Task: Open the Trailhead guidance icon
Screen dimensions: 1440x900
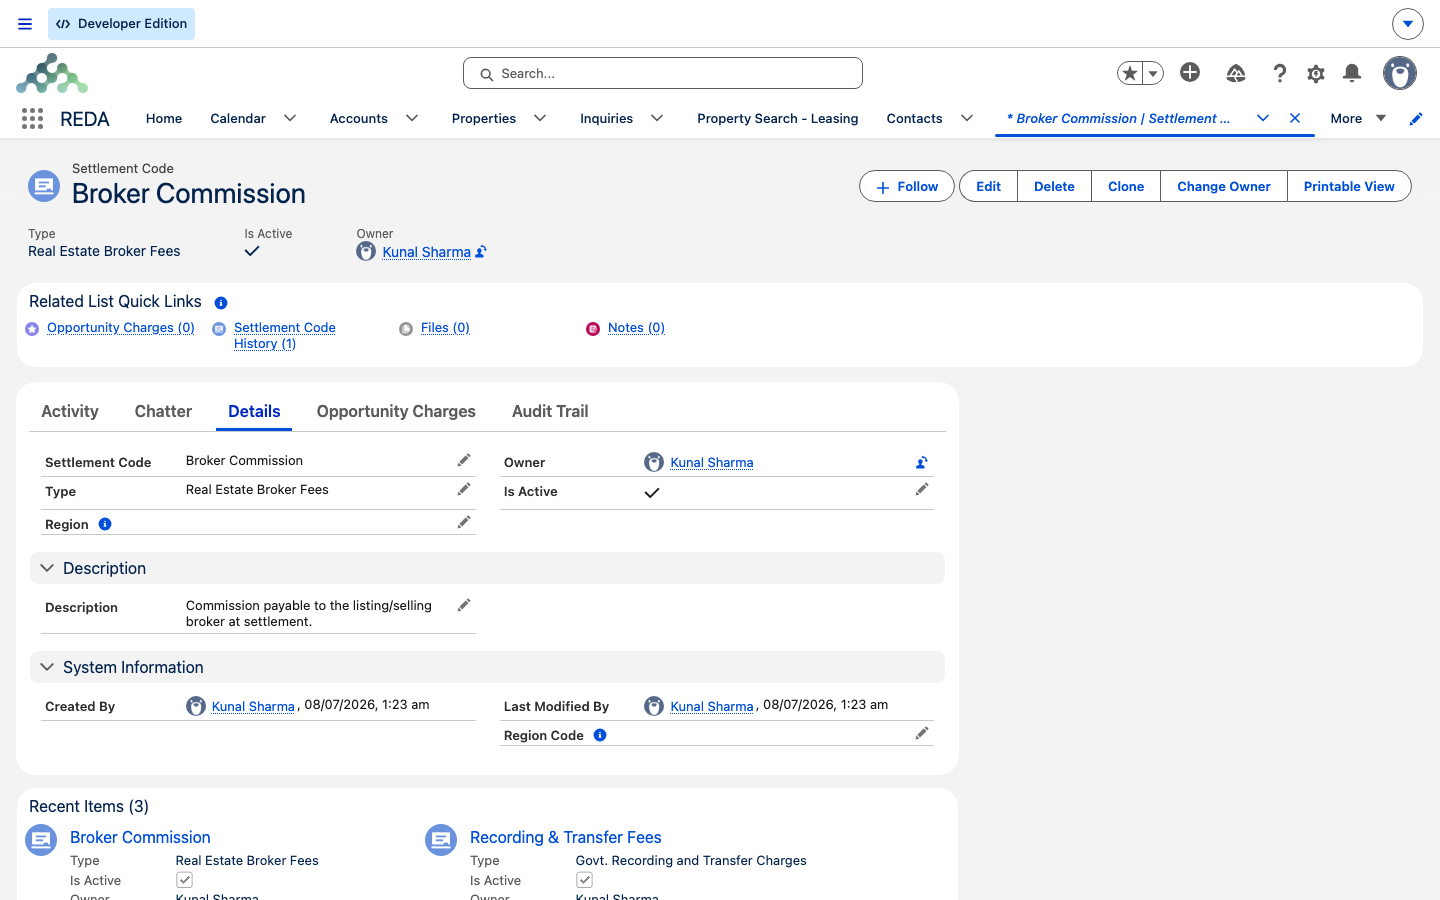Action: coord(1236,73)
